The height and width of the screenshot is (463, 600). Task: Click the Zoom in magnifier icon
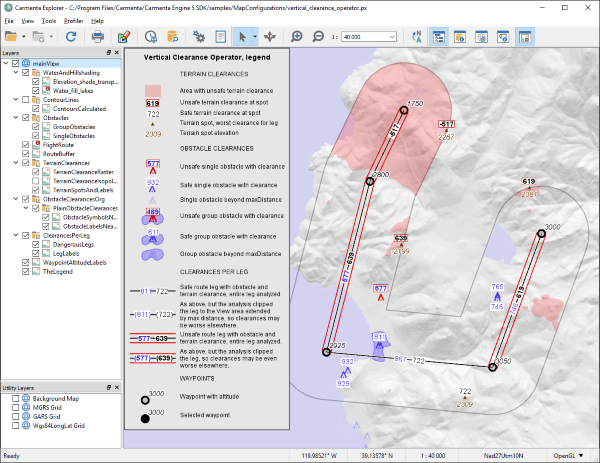[297, 36]
